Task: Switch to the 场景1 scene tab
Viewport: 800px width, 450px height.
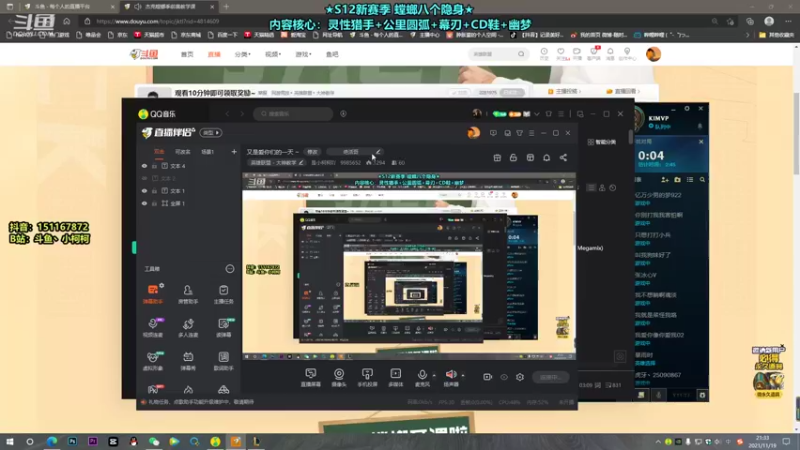Action: pyautogui.click(x=208, y=152)
